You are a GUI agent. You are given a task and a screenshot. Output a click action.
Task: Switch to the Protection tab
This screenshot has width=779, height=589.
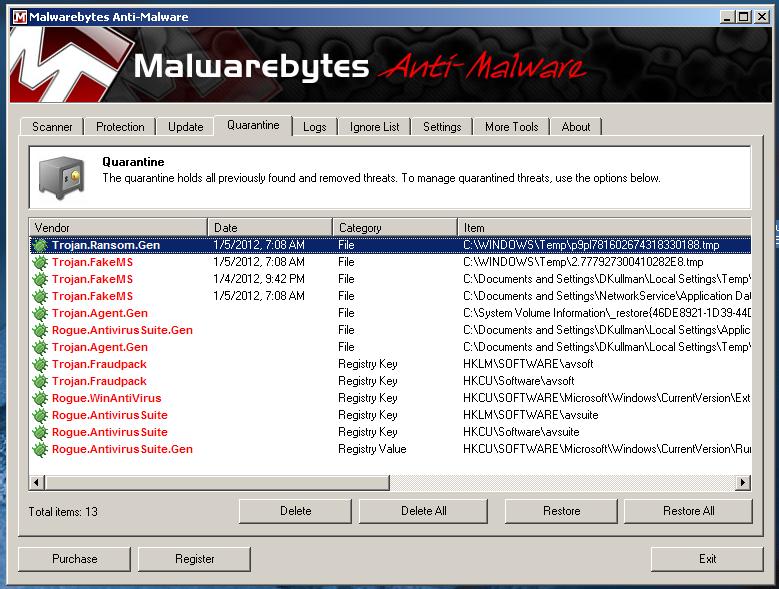pos(120,127)
